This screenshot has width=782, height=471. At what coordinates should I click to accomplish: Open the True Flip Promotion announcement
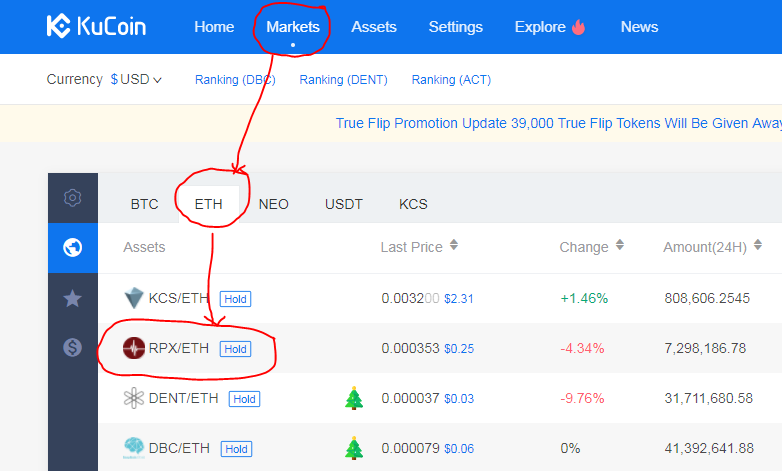(x=559, y=123)
